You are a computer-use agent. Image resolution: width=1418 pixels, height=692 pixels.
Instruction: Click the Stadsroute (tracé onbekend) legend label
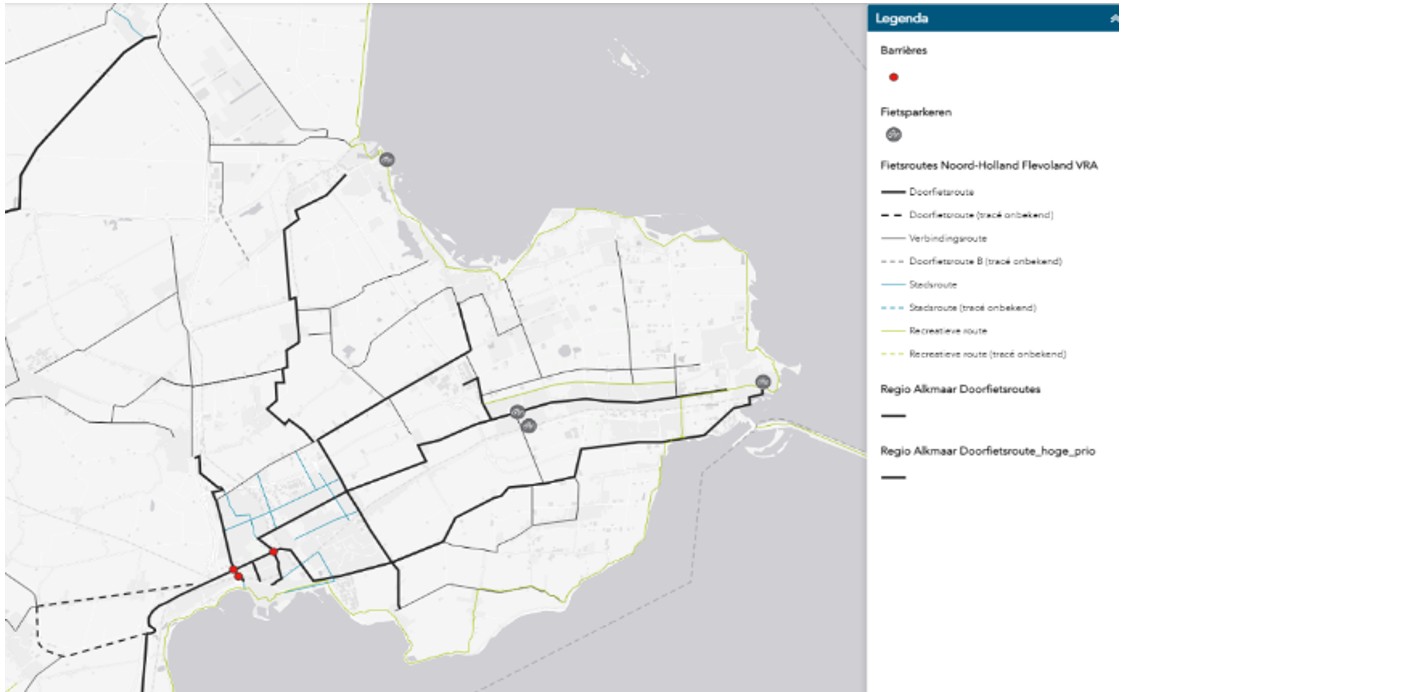[972, 308]
